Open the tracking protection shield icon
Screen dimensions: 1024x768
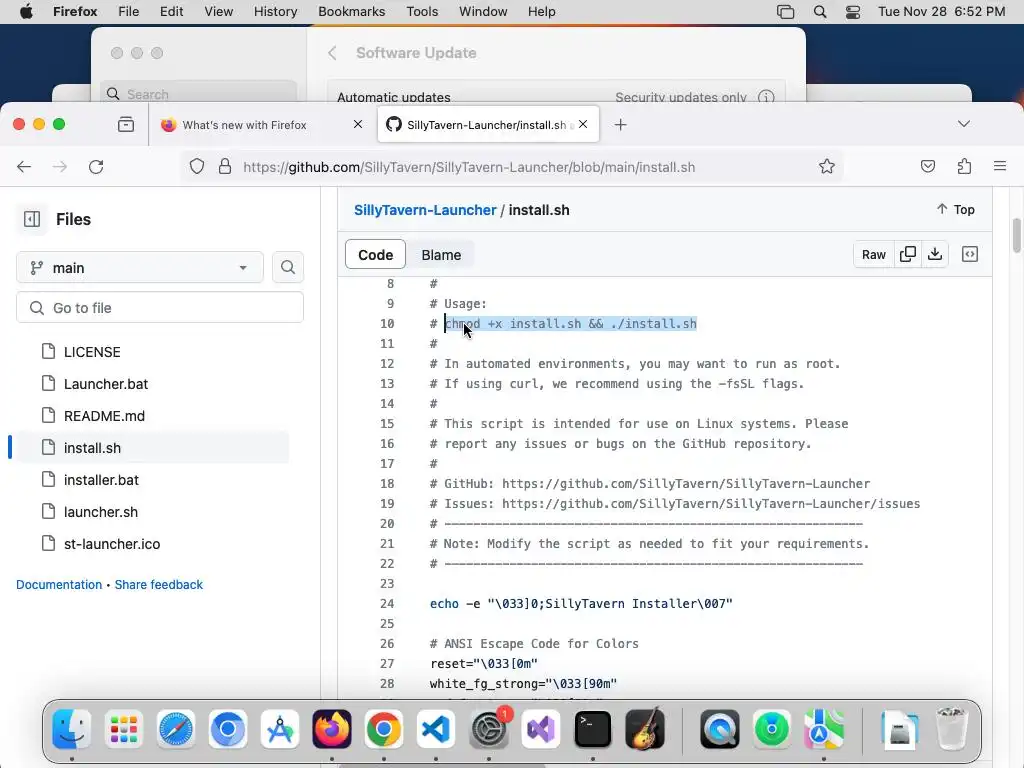point(197,167)
